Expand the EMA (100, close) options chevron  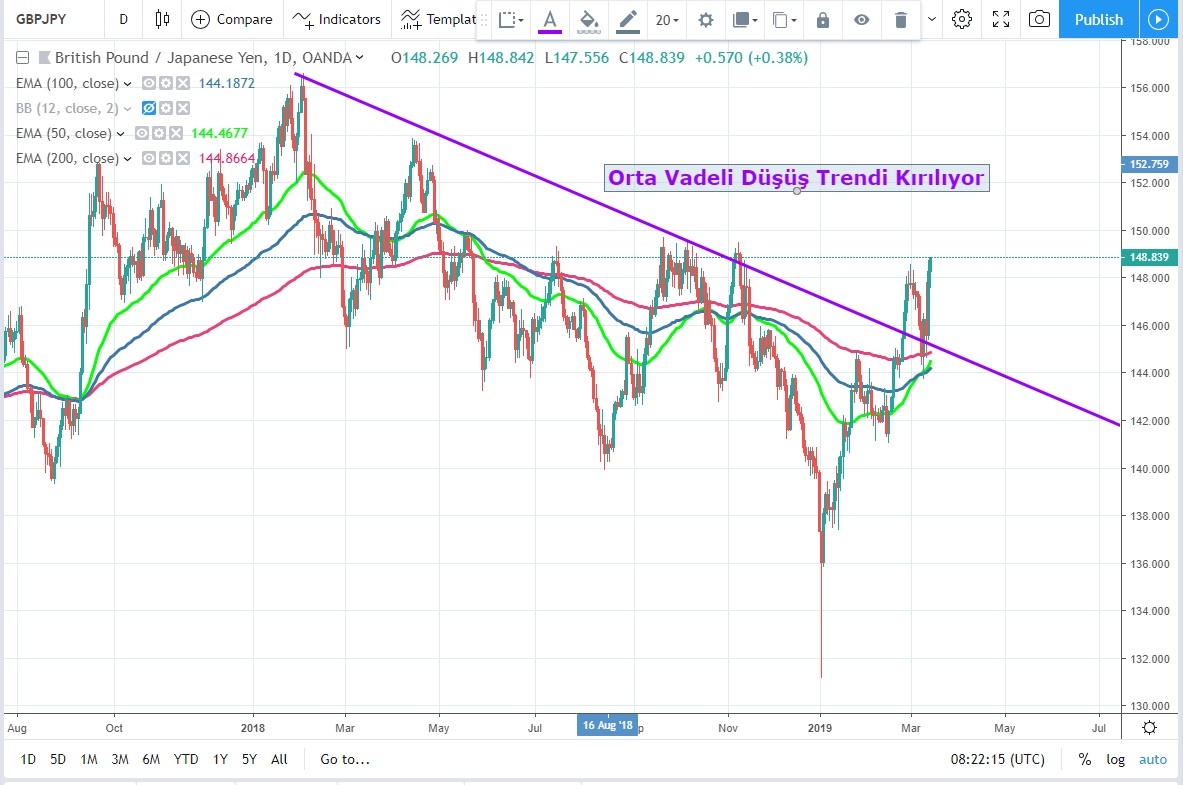click(x=128, y=84)
